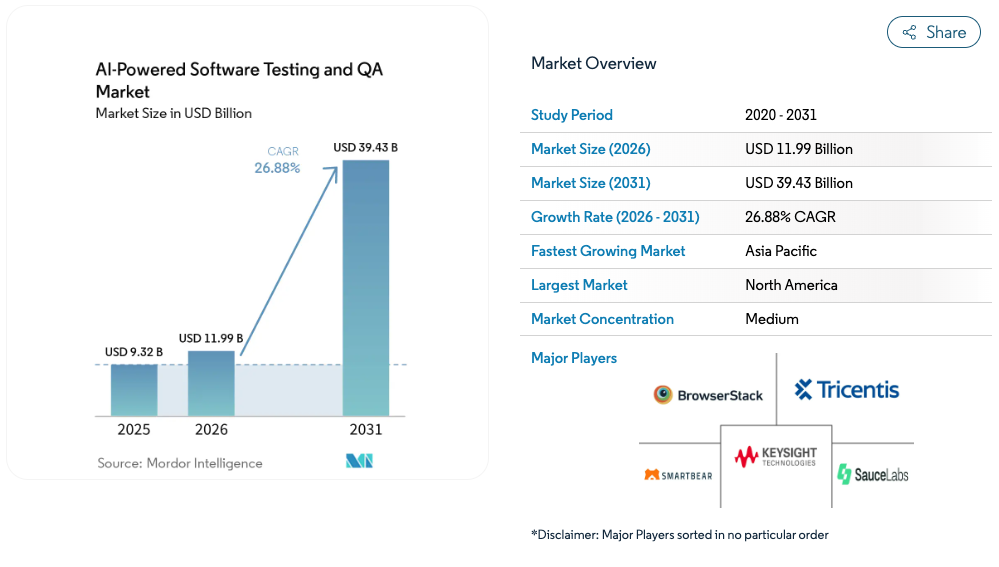Viewport: 999px width, 567px height.
Task: Click the chart title AI-Powered Software Testing
Action: pyautogui.click(x=239, y=80)
